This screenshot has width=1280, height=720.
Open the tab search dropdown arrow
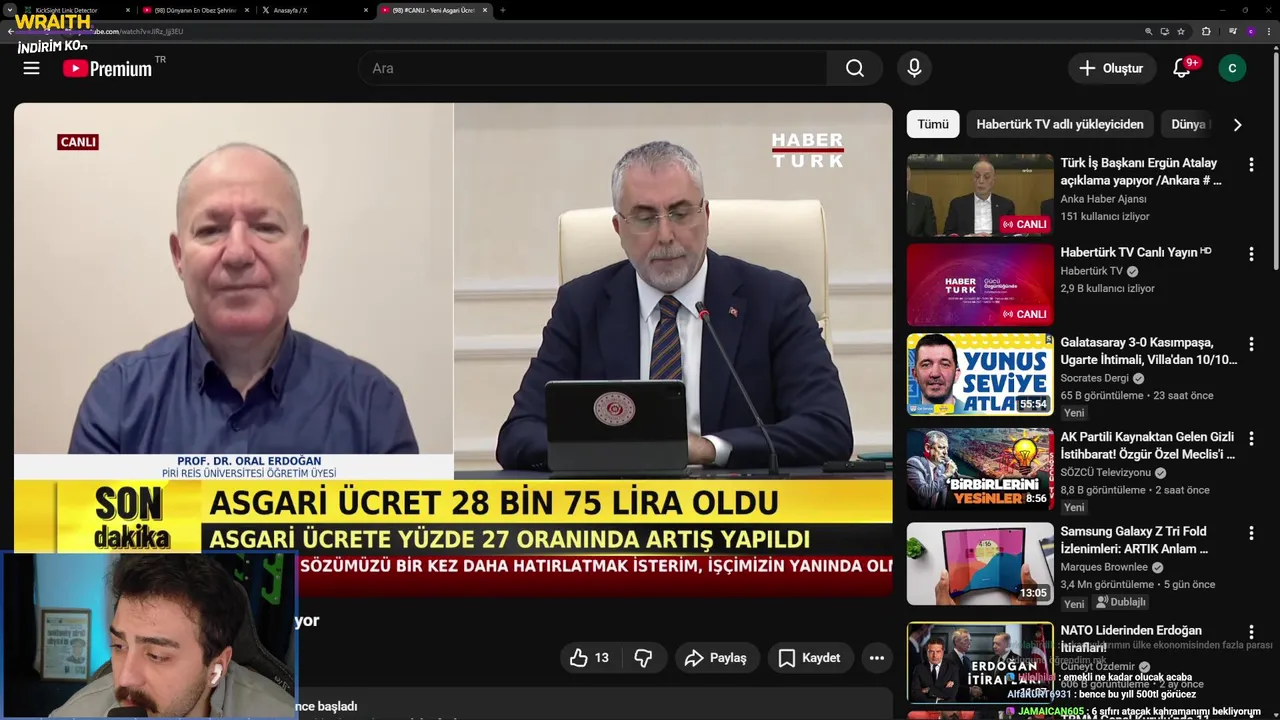pos(10,10)
